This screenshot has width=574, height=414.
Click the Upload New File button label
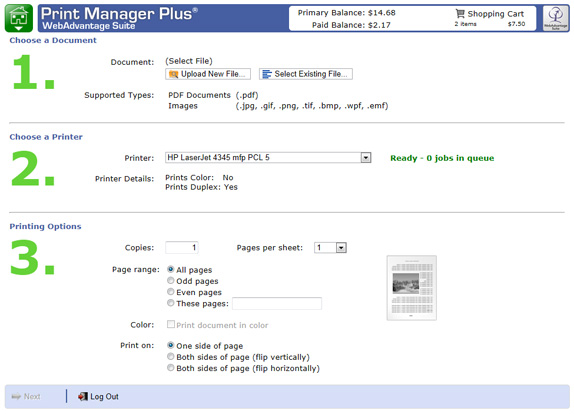click(213, 74)
